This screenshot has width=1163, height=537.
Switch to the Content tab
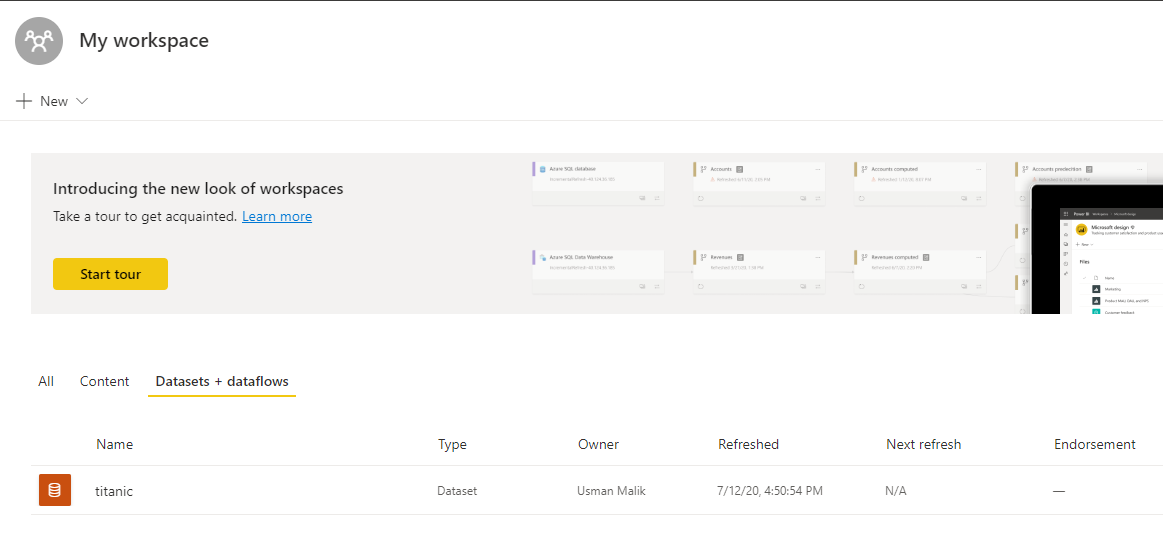[x=105, y=381]
